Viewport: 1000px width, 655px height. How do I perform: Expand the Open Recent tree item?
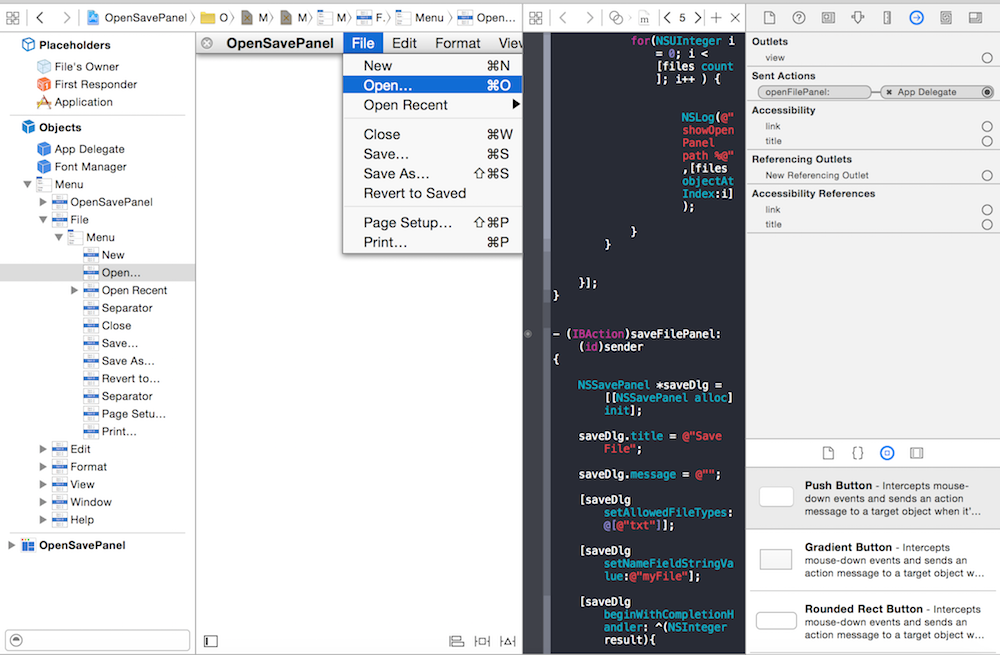coord(75,290)
